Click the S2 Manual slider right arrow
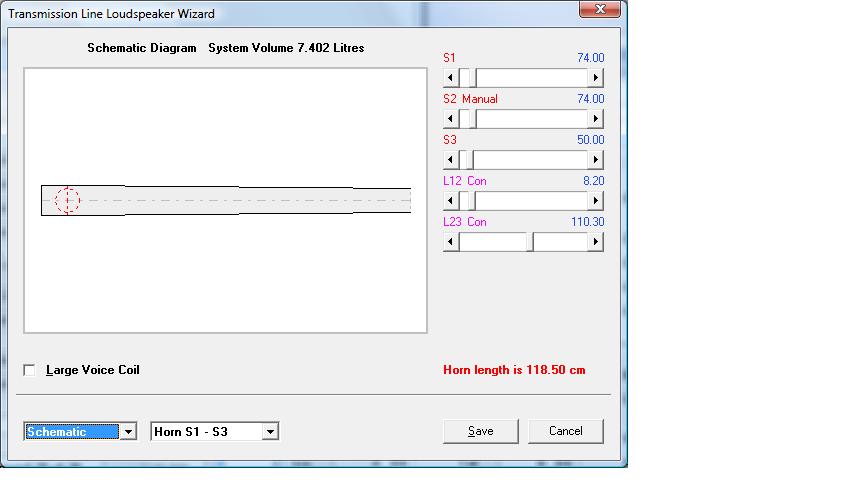 click(x=595, y=119)
